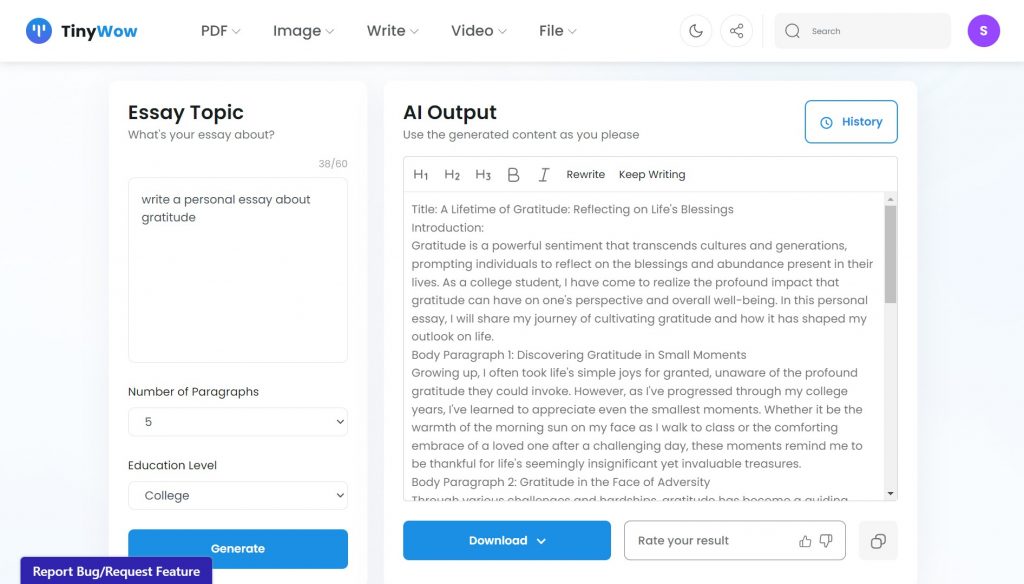This screenshot has width=1024, height=584.
Task: Apply Heading 2 formatting
Action: [452, 175]
